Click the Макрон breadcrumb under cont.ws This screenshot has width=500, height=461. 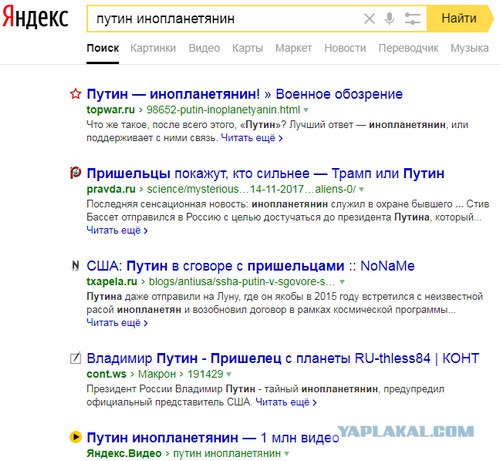(x=157, y=374)
